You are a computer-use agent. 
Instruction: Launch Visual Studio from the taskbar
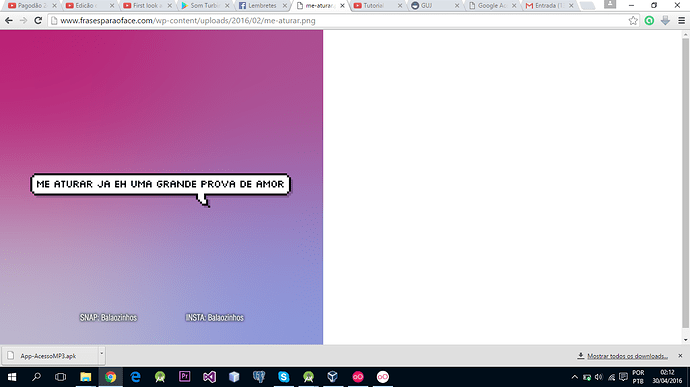coord(209,377)
